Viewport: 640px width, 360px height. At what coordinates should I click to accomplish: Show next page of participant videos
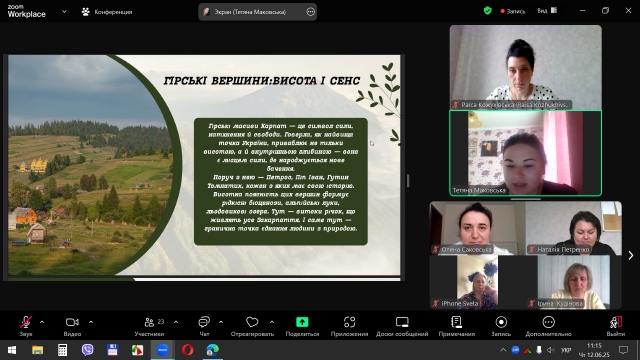point(631,256)
